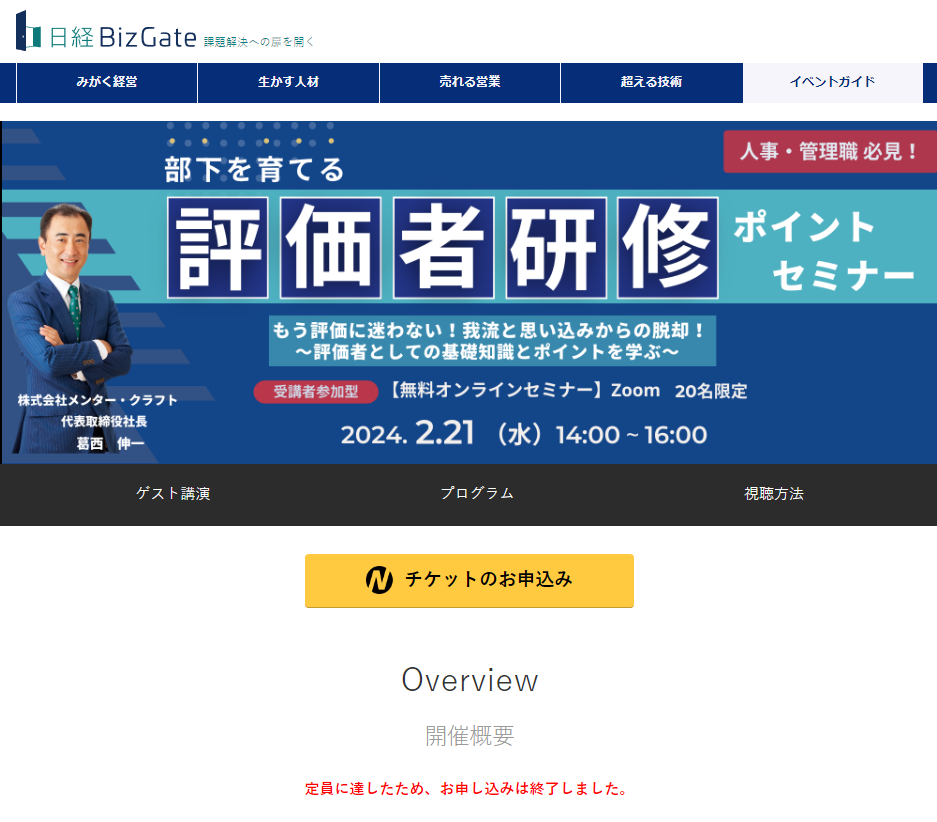
Task: Click the 株式会社メンター・クラフト company name
Action: [x=97, y=400]
